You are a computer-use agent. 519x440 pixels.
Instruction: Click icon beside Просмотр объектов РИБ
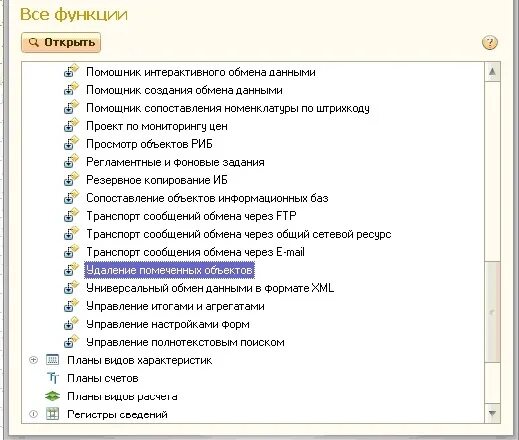[x=71, y=143]
